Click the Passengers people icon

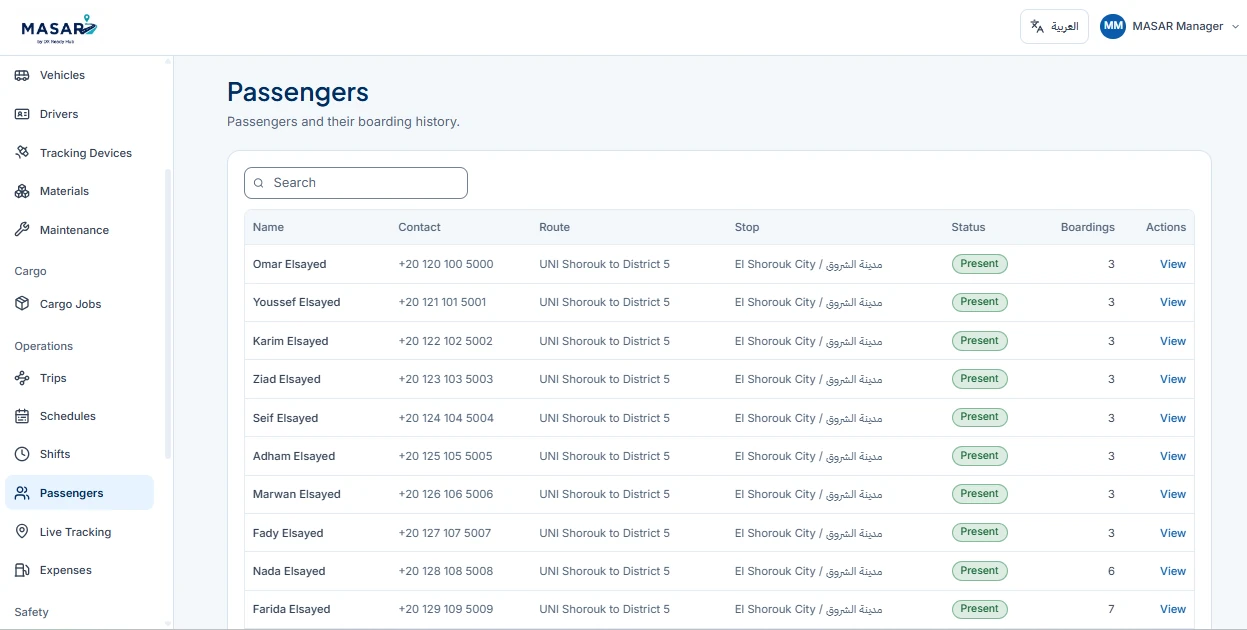coord(22,493)
